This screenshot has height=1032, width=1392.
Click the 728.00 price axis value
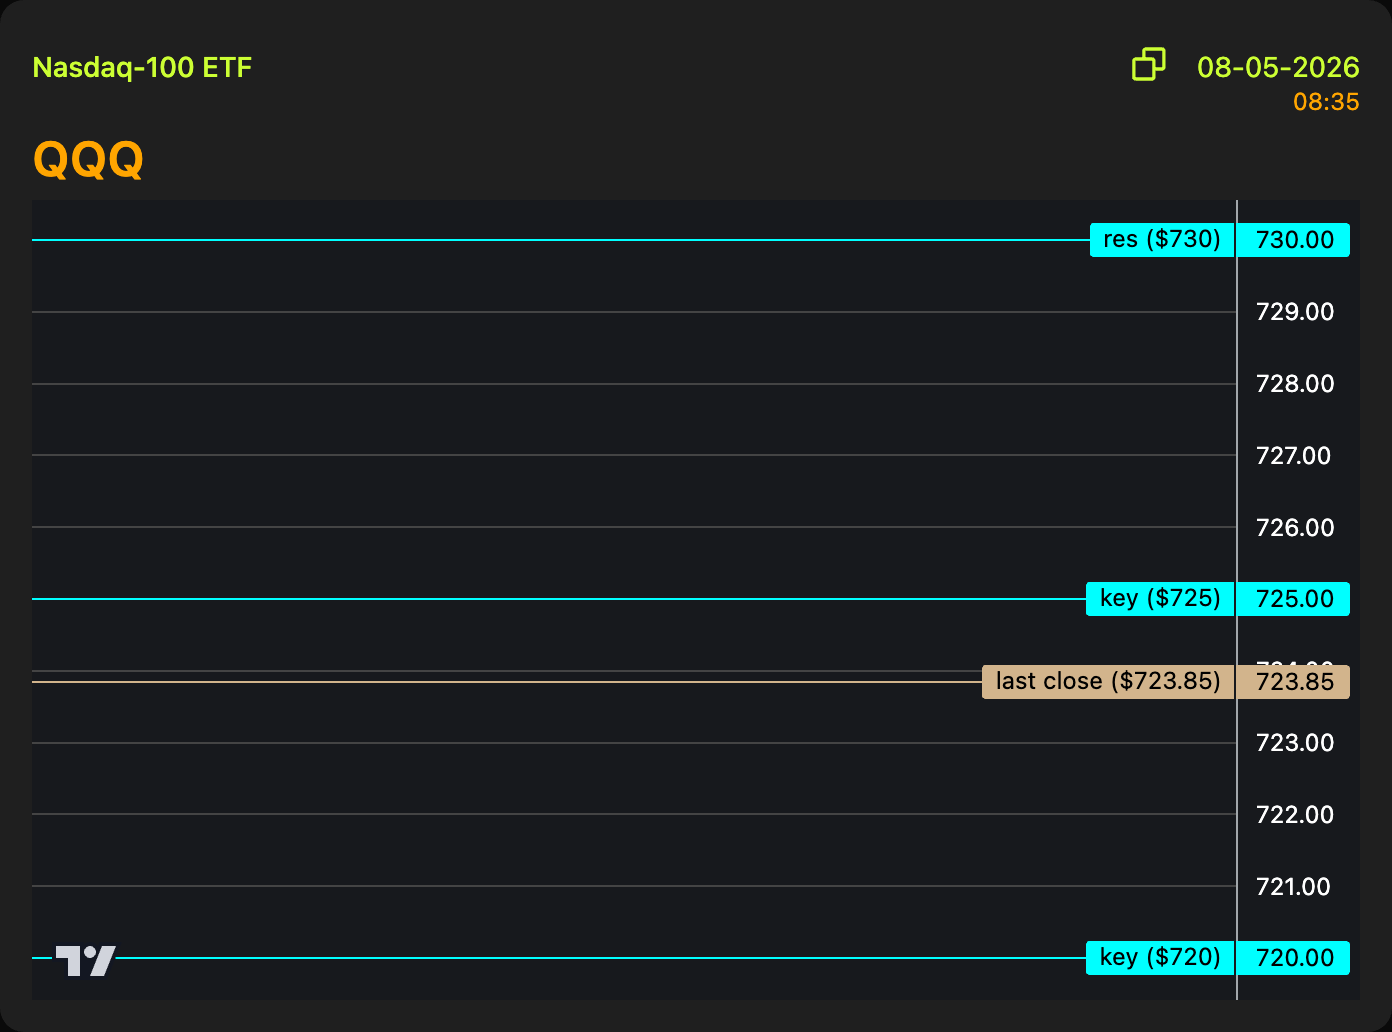(x=1295, y=384)
